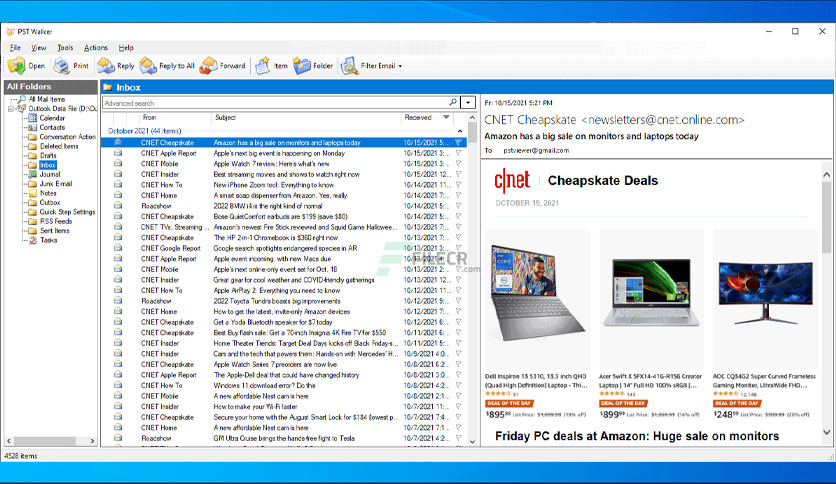Click the Acer Swift X laptop thumbnail
This screenshot has height=484, width=836.
coord(652,292)
